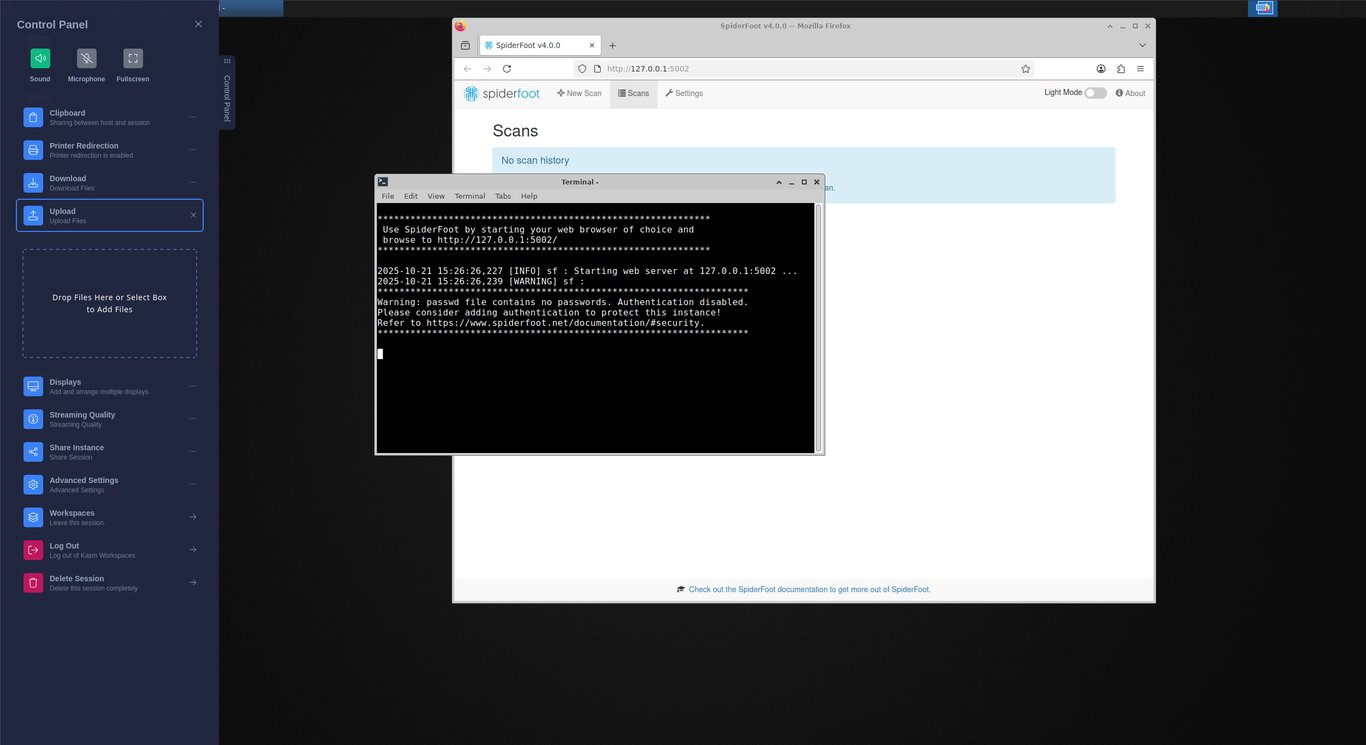Click the spiderfoot logo

(502, 93)
